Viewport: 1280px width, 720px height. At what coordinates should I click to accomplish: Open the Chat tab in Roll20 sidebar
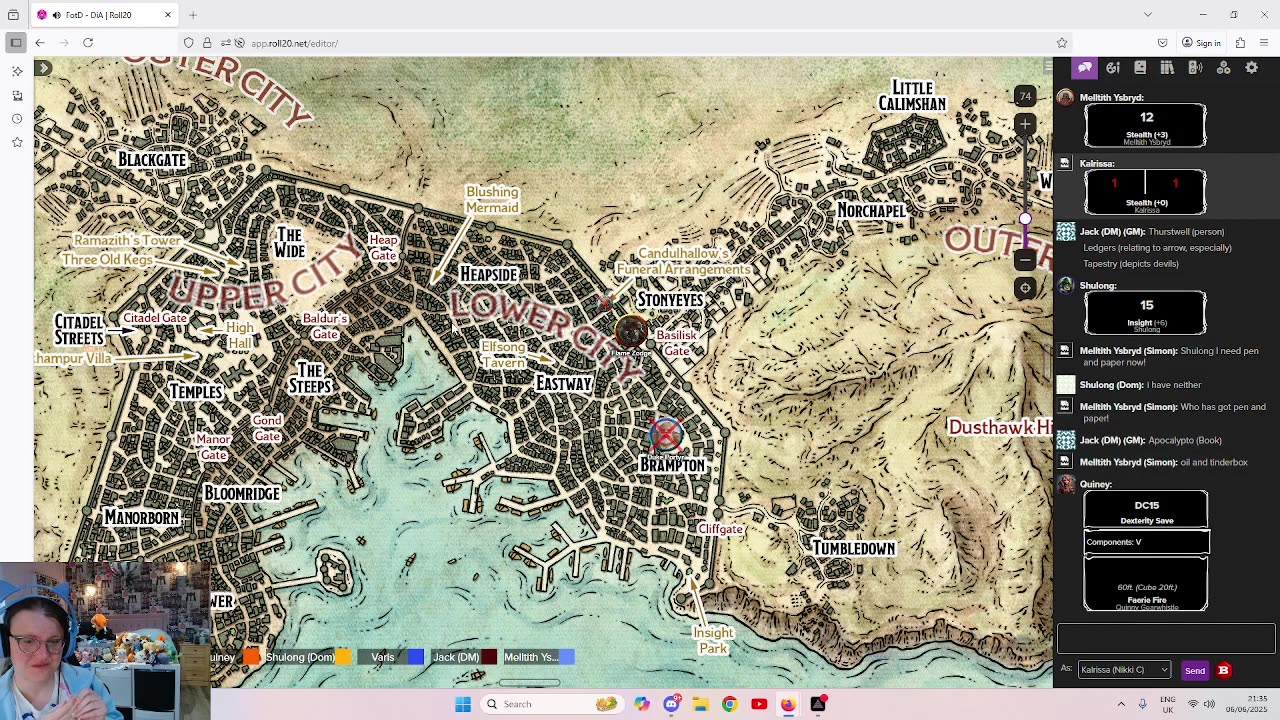click(x=1085, y=68)
